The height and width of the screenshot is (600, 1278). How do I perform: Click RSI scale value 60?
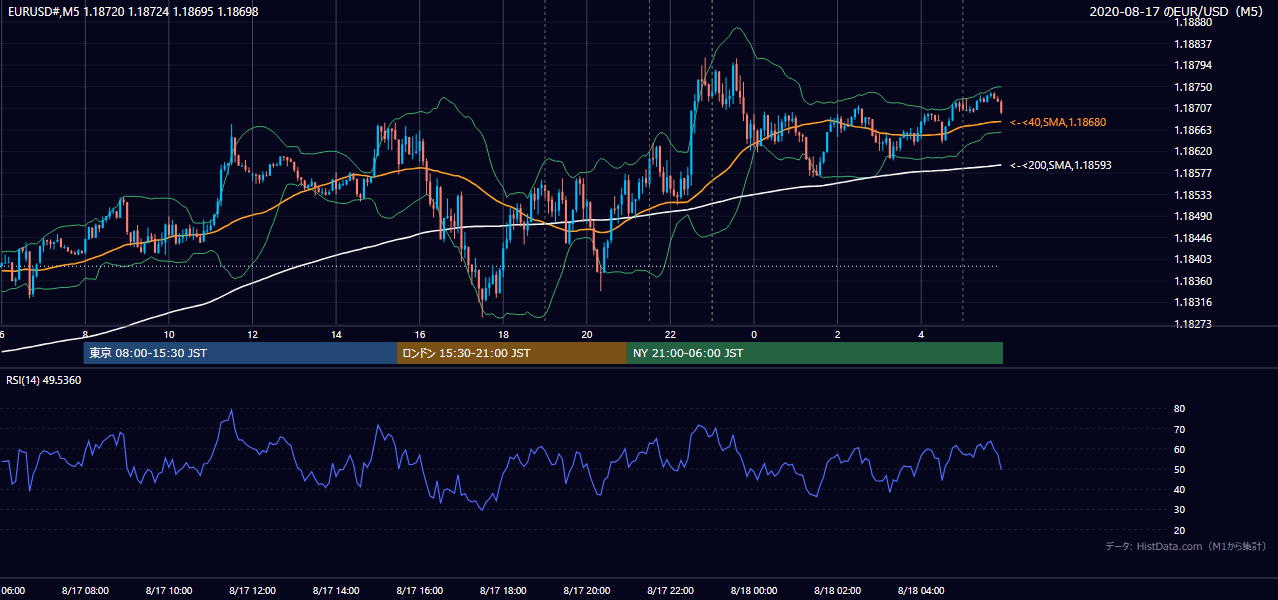1180,449
